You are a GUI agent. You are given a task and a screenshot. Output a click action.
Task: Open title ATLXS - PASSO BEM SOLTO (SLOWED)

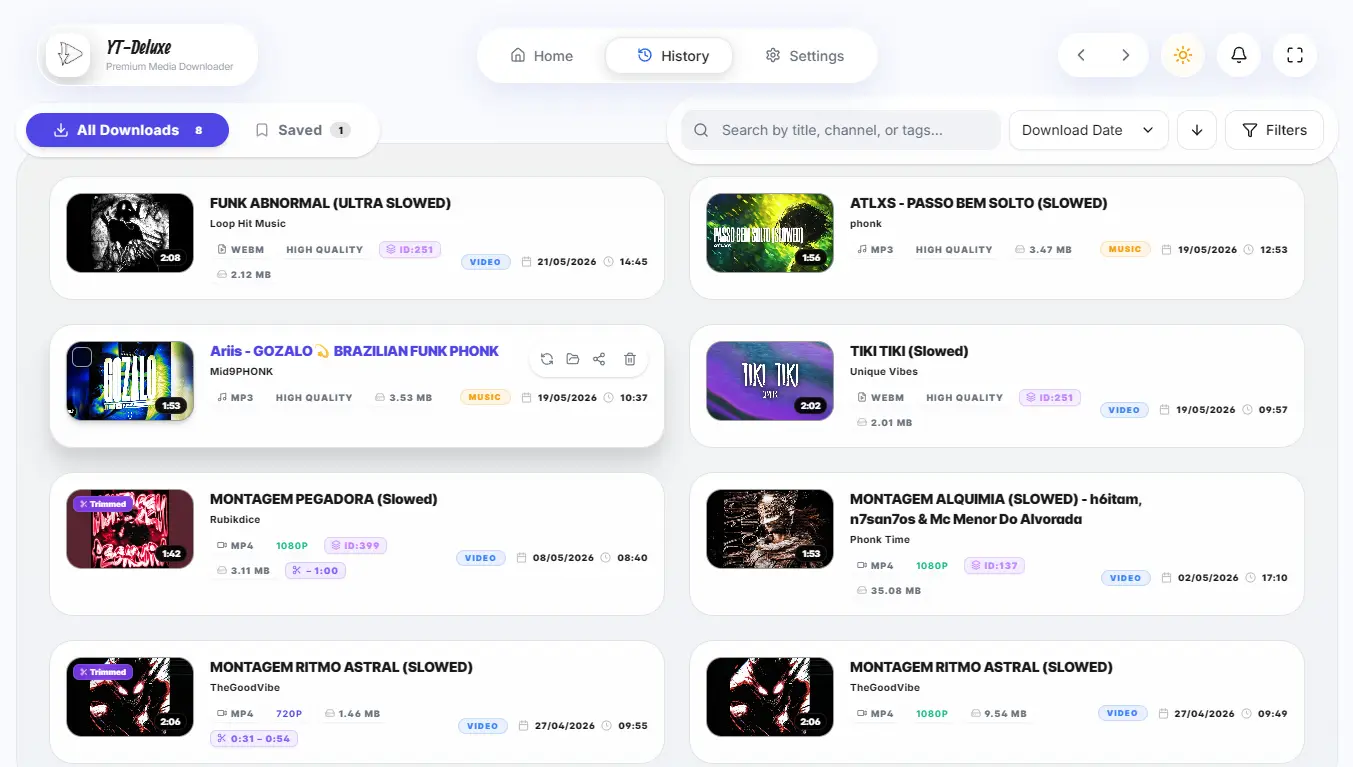978,203
